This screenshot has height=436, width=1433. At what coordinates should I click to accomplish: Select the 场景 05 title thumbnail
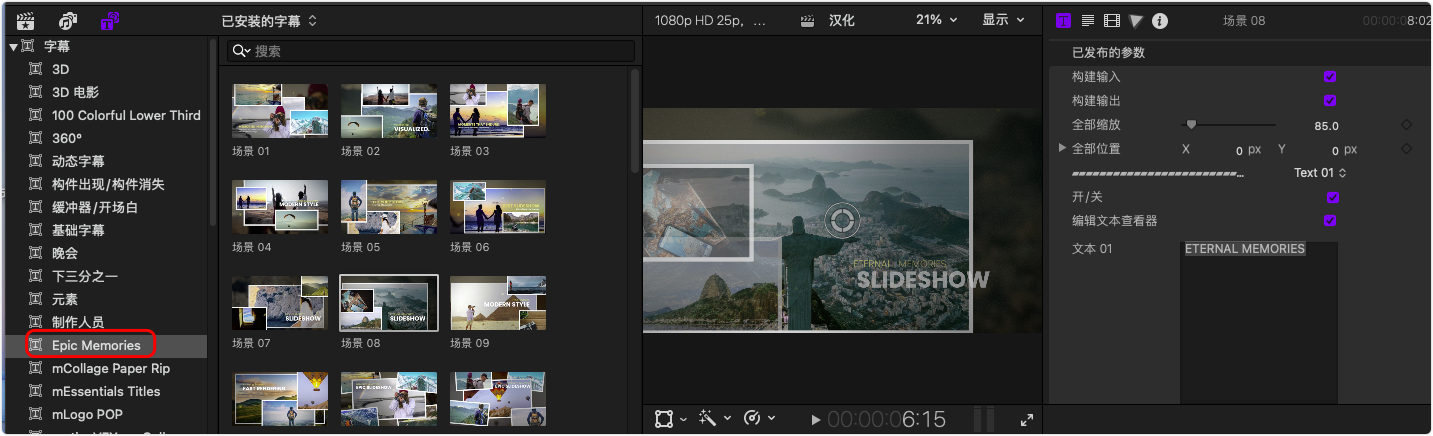coord(389,207)
